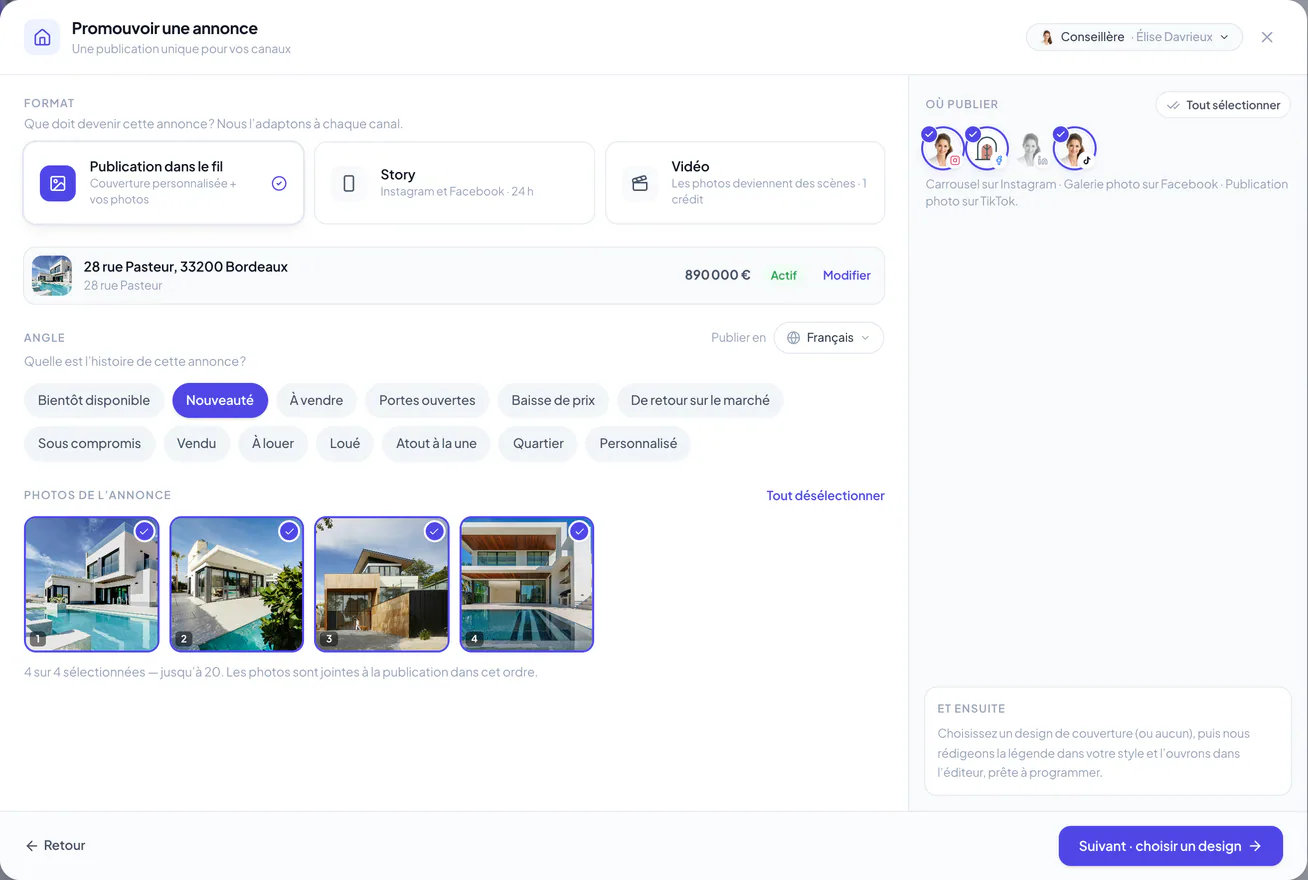Click the 890 000 € price
Image resolution: width=1308 pixels, height=880 pixels.
717,275
